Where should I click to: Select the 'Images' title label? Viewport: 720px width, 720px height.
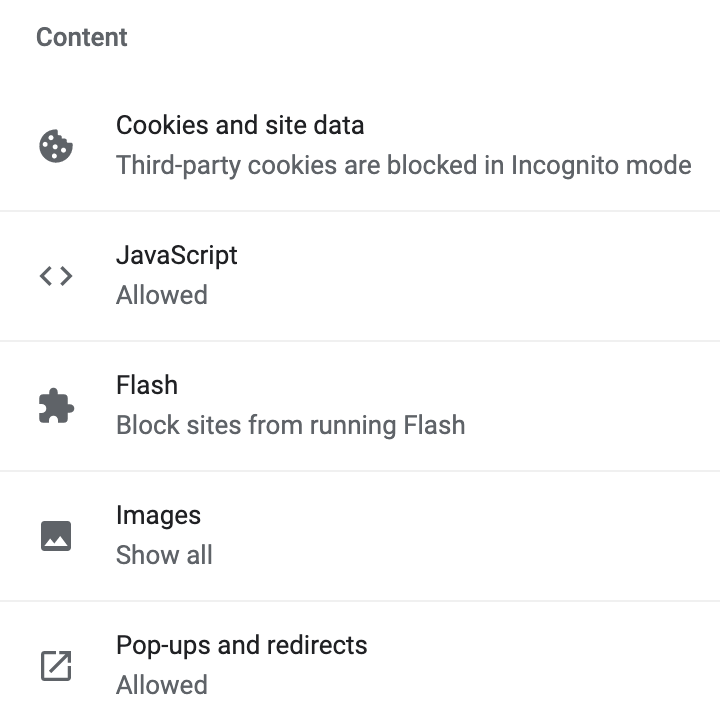158,515
